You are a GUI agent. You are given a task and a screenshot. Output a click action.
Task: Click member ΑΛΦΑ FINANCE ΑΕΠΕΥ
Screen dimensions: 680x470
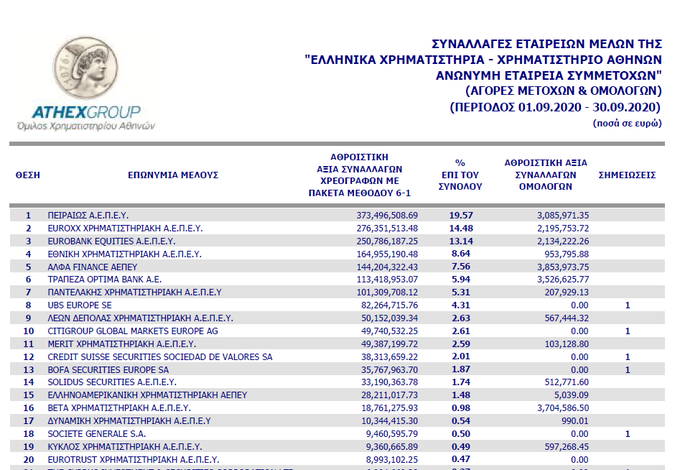pos(92,267)
